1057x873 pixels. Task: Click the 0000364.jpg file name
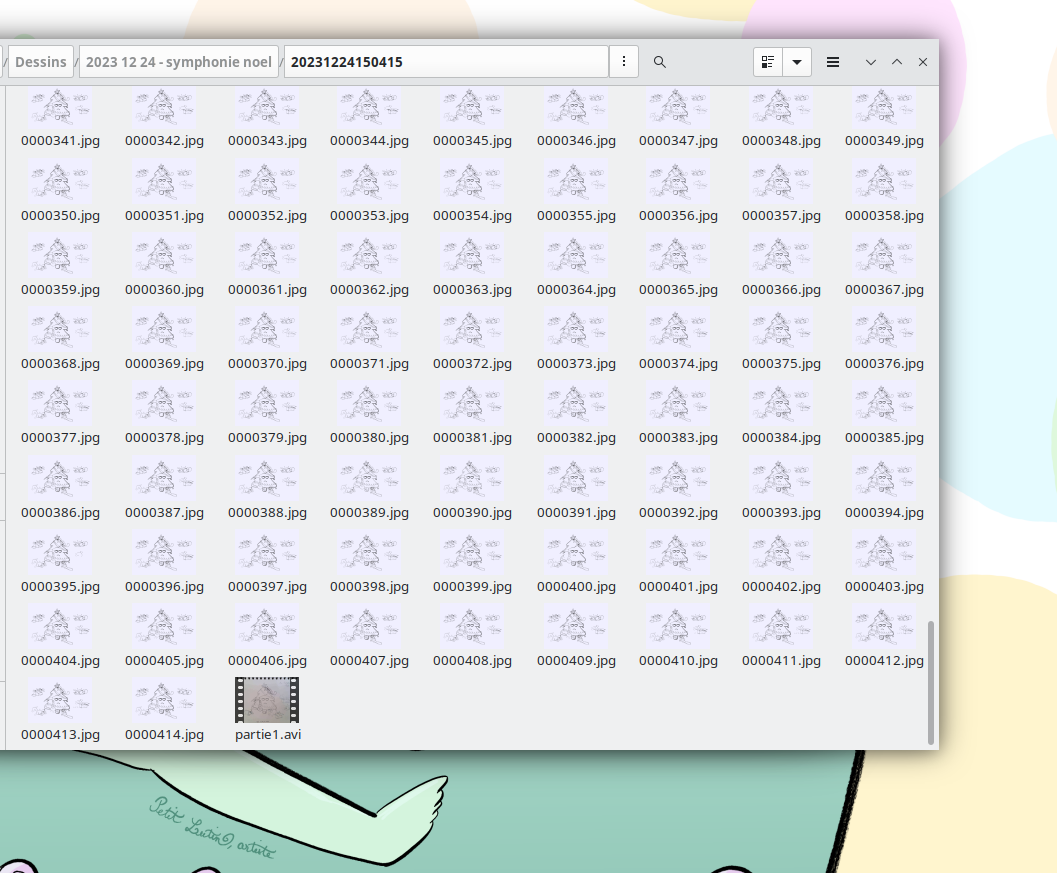point(576,289)
